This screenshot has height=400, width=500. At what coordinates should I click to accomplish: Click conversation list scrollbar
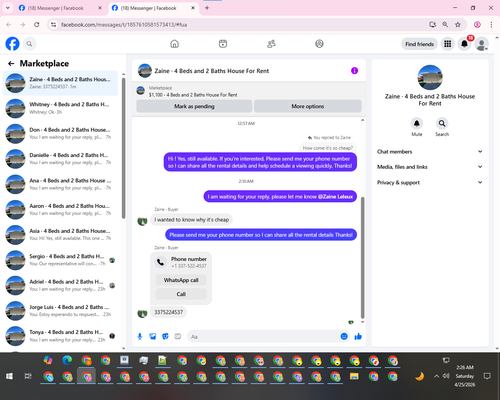123,148
